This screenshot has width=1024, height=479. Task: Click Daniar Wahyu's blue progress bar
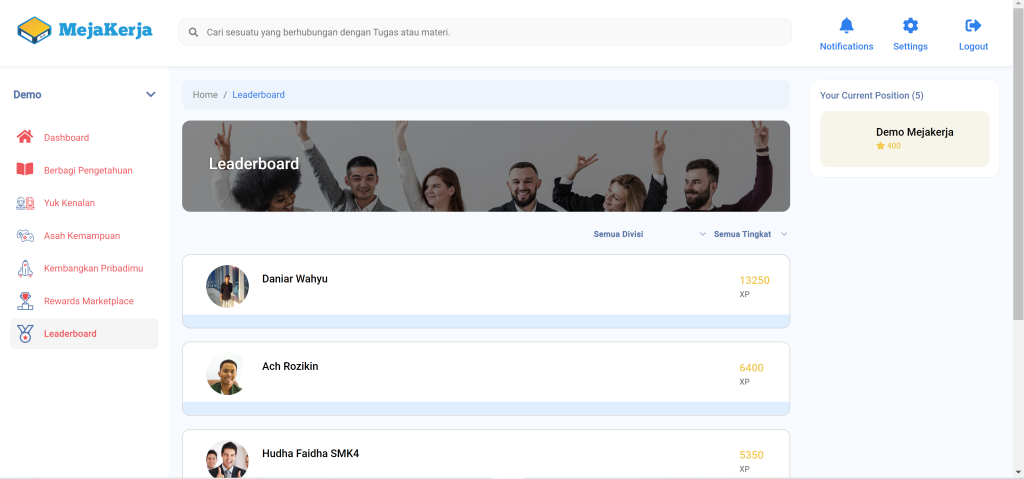[486, 321]
